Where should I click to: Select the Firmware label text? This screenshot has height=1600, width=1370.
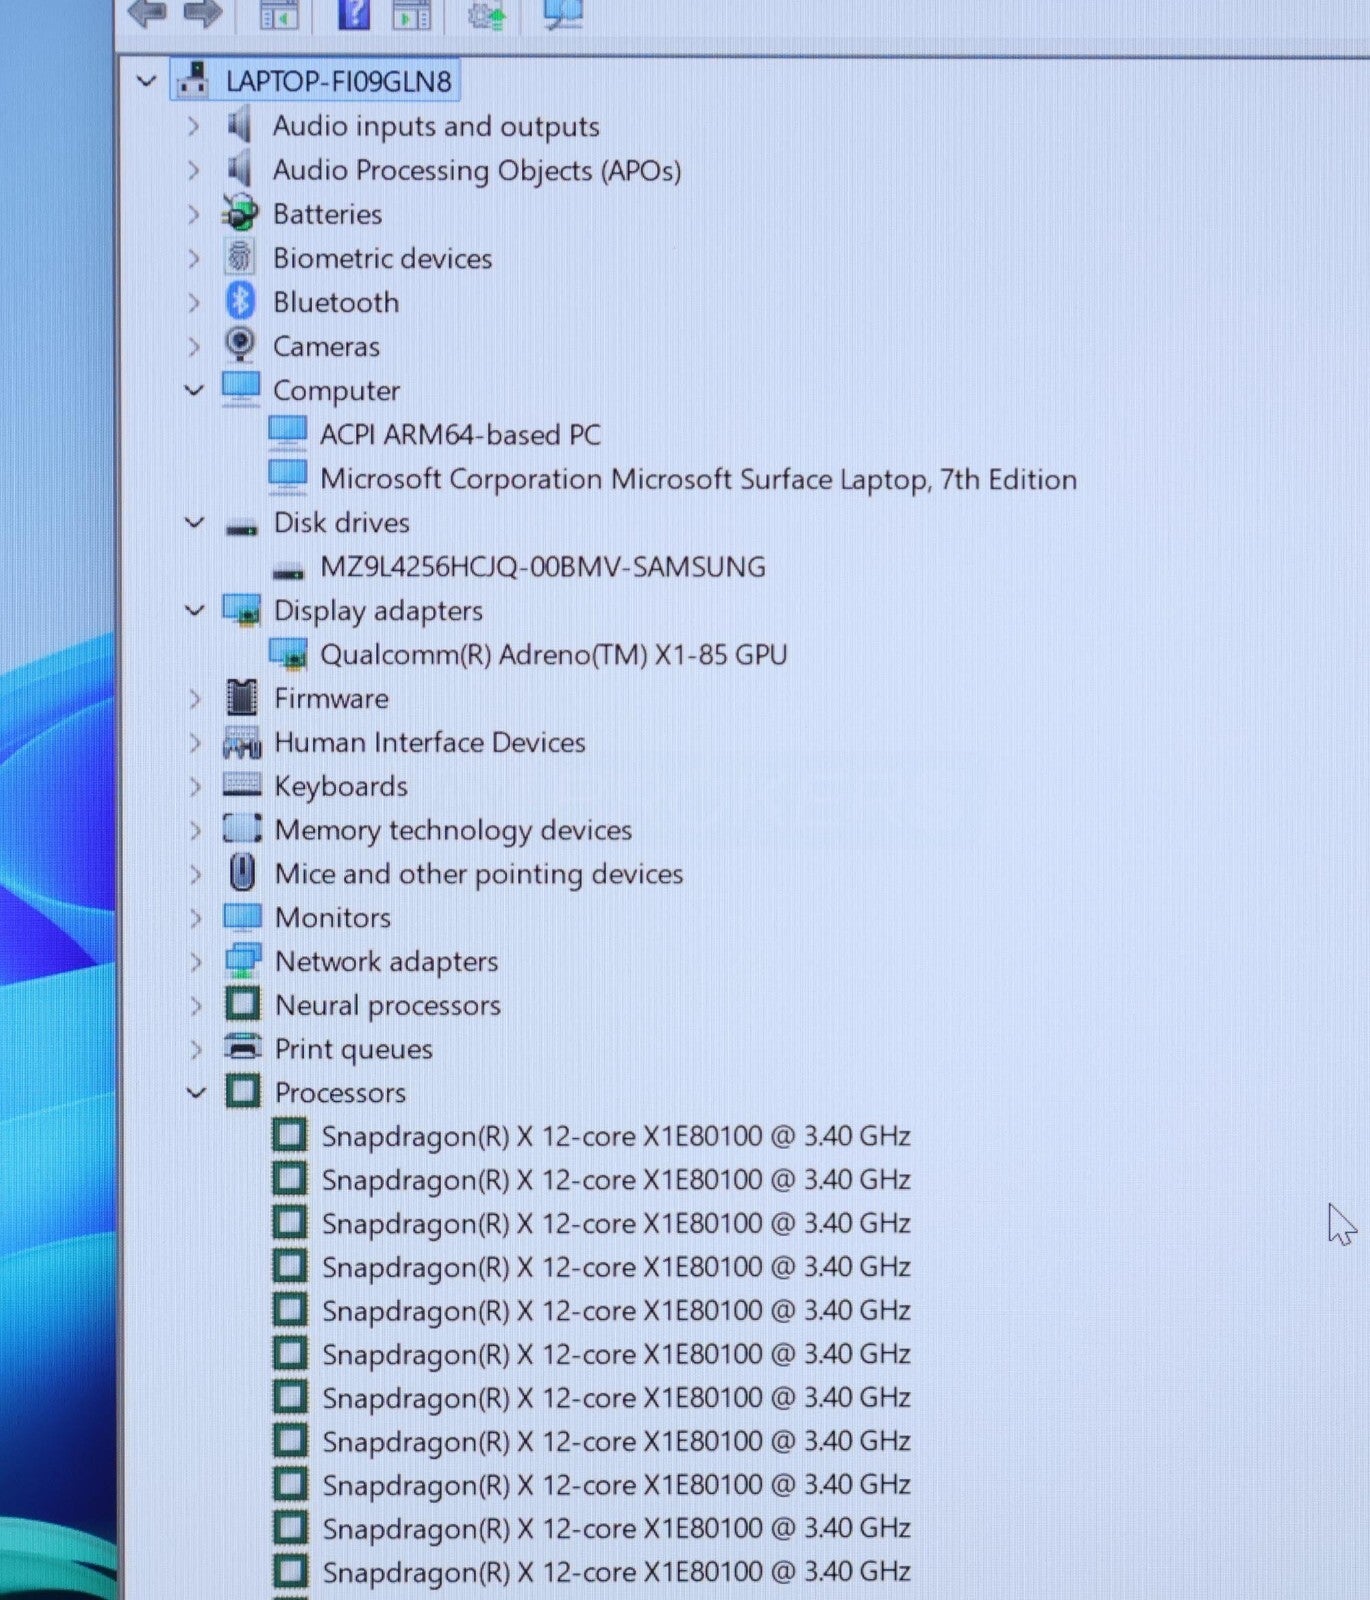332,698
